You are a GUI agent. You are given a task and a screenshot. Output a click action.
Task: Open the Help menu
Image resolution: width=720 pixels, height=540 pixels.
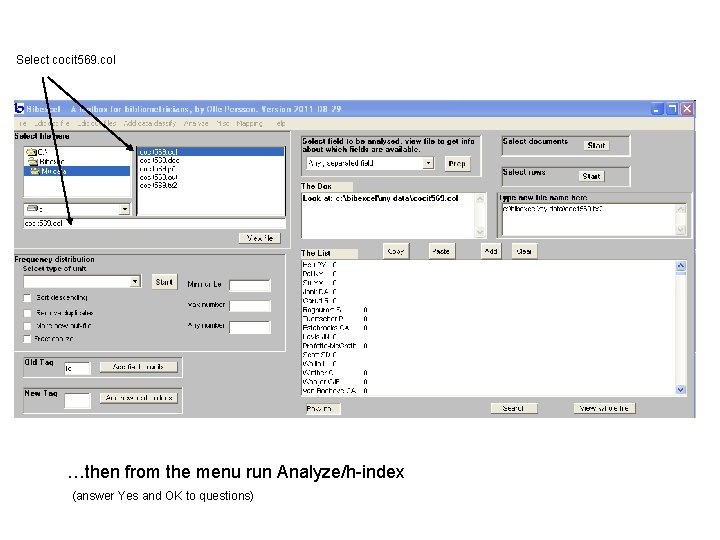(281, 124)
